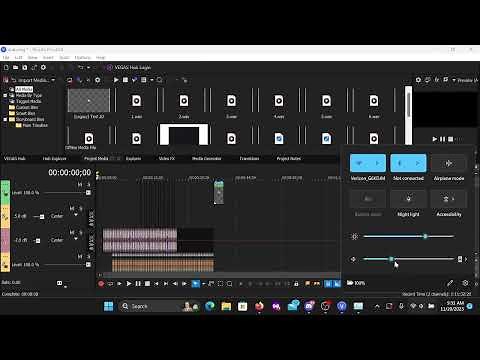Select the Custom Bins folder
This screenshot has height=360, width=480.
pyautogui.click(x=27, y=107)
